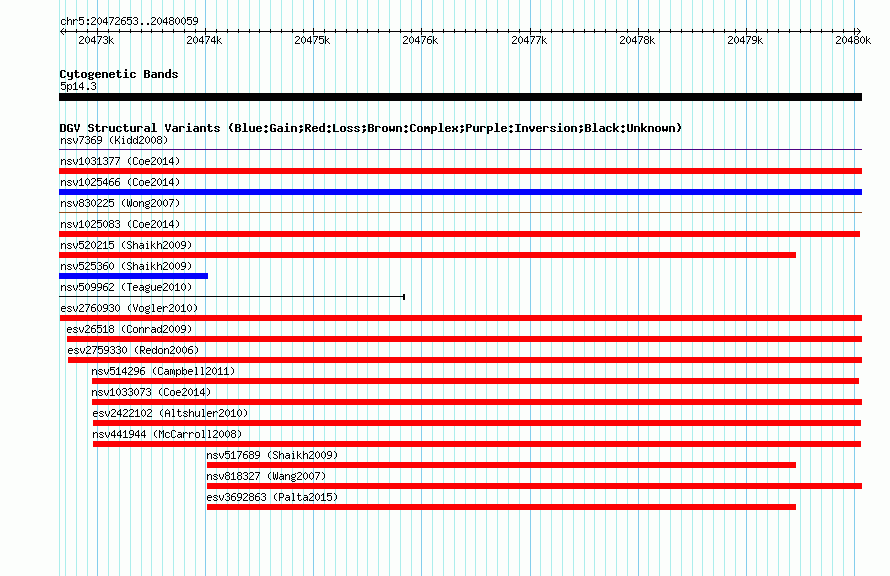Screen dimensions: 890x576
Task: Click the 20476k ruler tick label
Action: point(420,40)
